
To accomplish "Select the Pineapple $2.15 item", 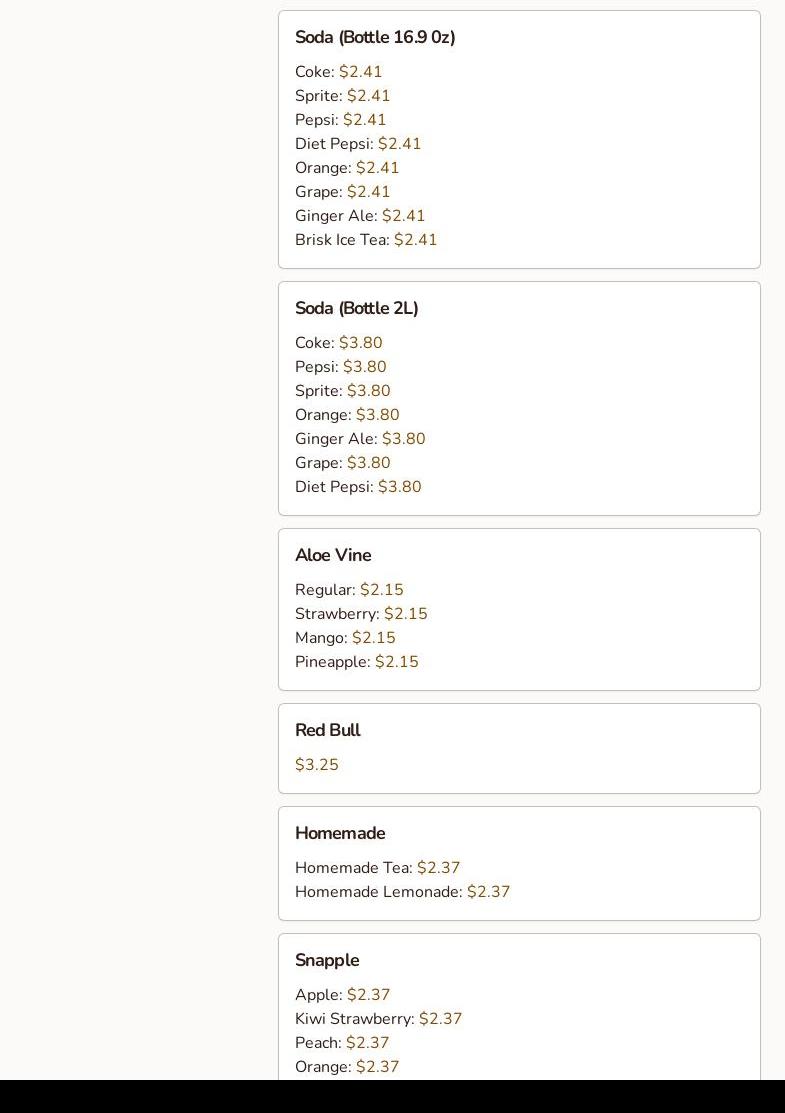I will tap(356, 662).
